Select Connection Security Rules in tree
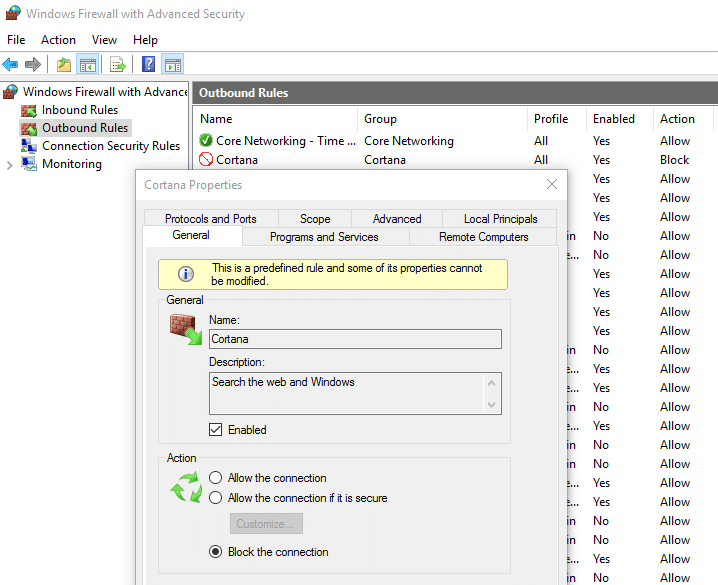 (111, 146)
